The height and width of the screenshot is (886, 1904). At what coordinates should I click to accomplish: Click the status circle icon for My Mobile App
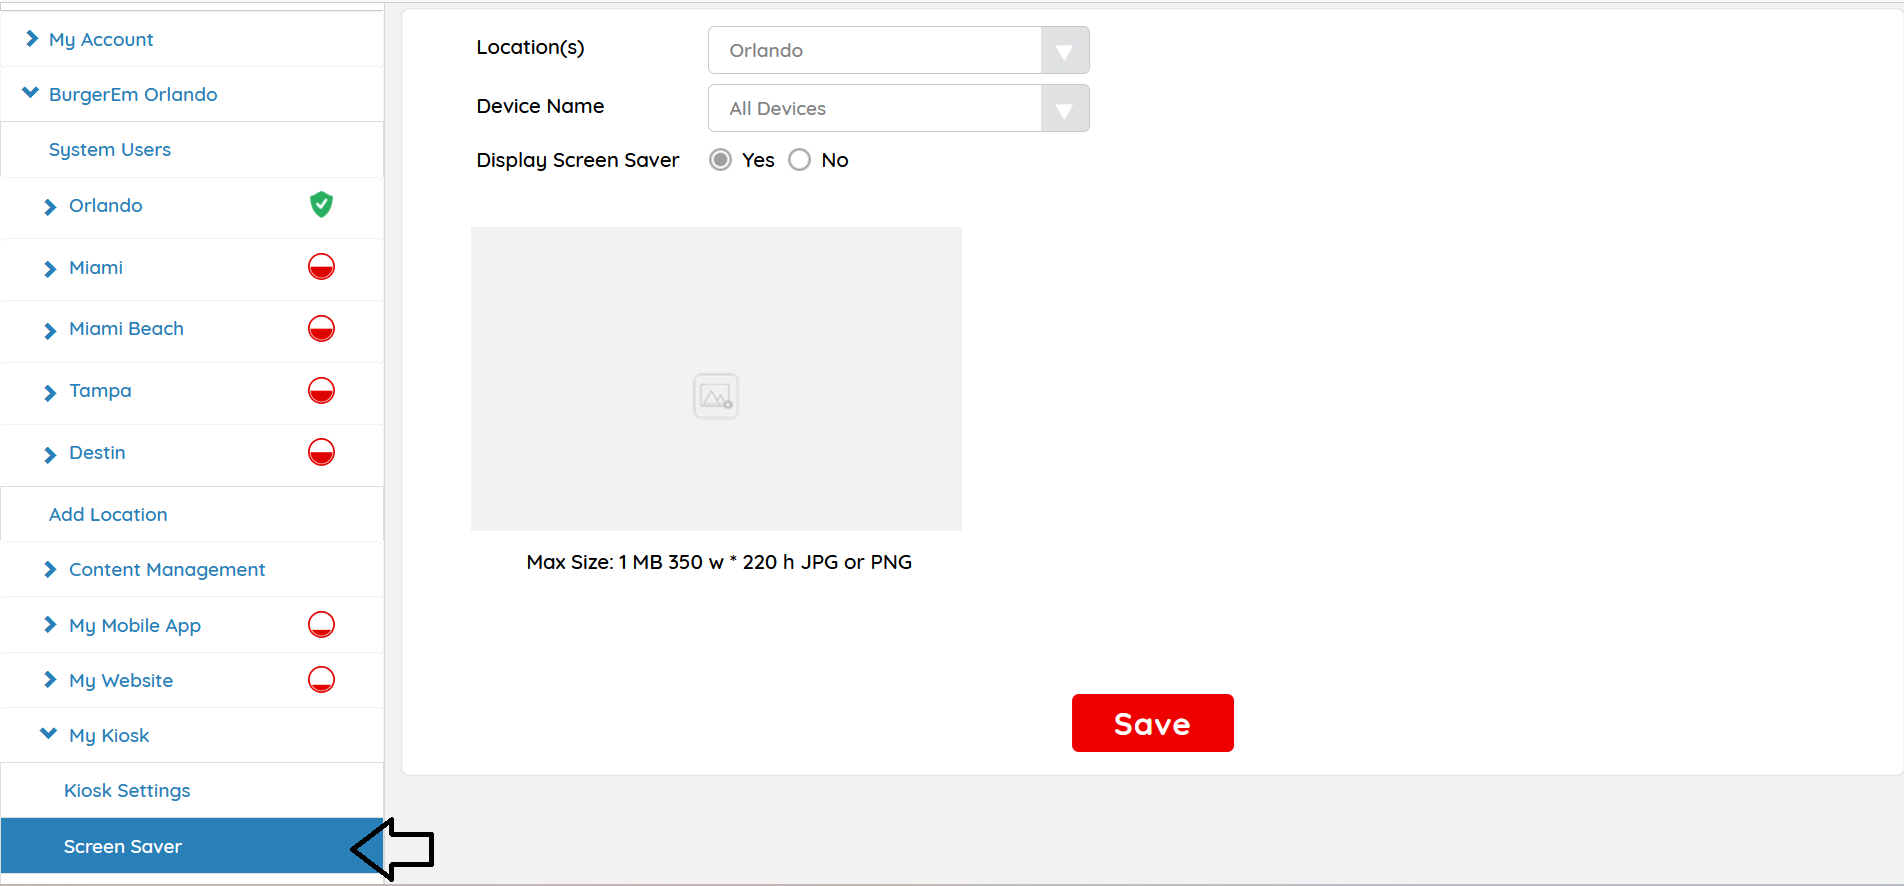321,625
